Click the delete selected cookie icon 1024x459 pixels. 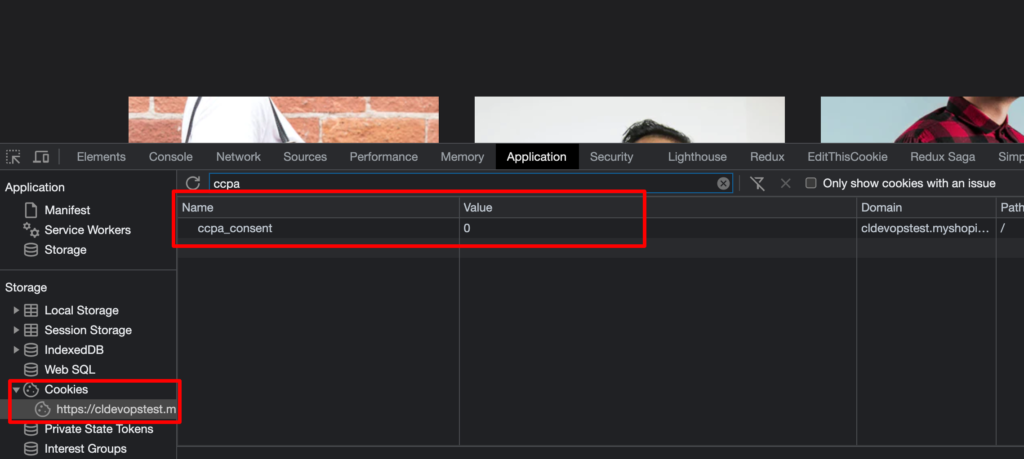(785, 184)
